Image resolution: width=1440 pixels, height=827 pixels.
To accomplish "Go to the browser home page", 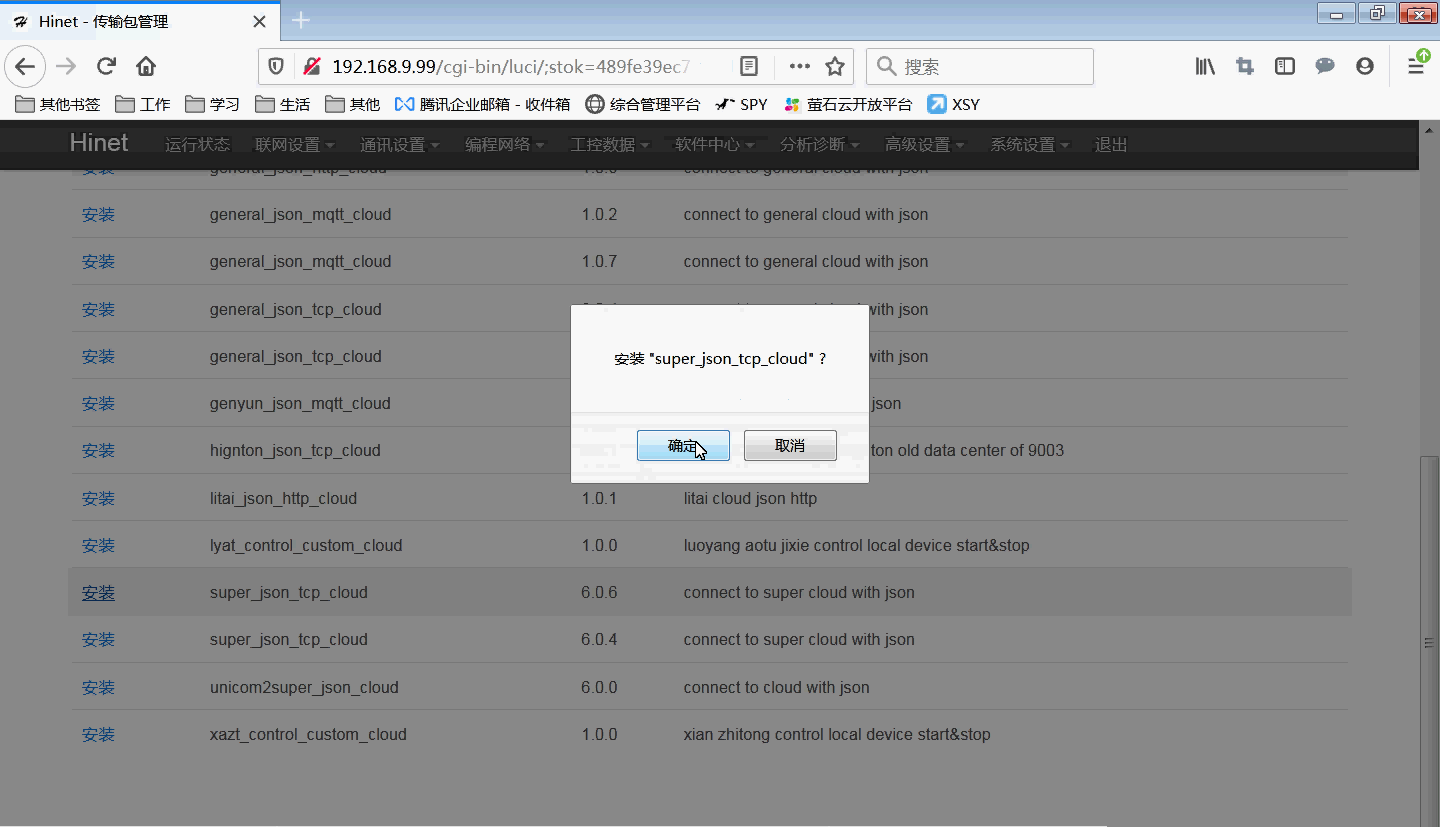I will [x=146, y=67].
